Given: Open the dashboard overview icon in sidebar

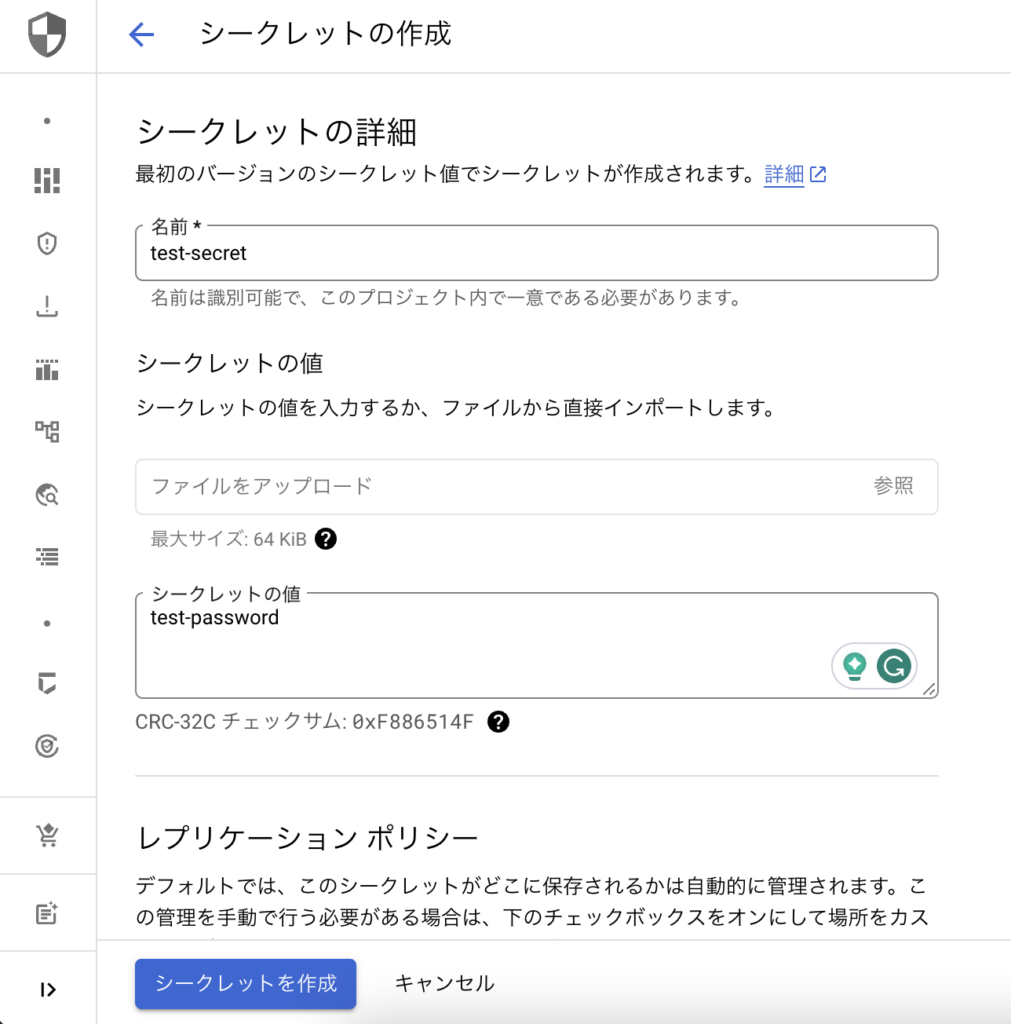Looking at the screenshot, I should [47, 180].
